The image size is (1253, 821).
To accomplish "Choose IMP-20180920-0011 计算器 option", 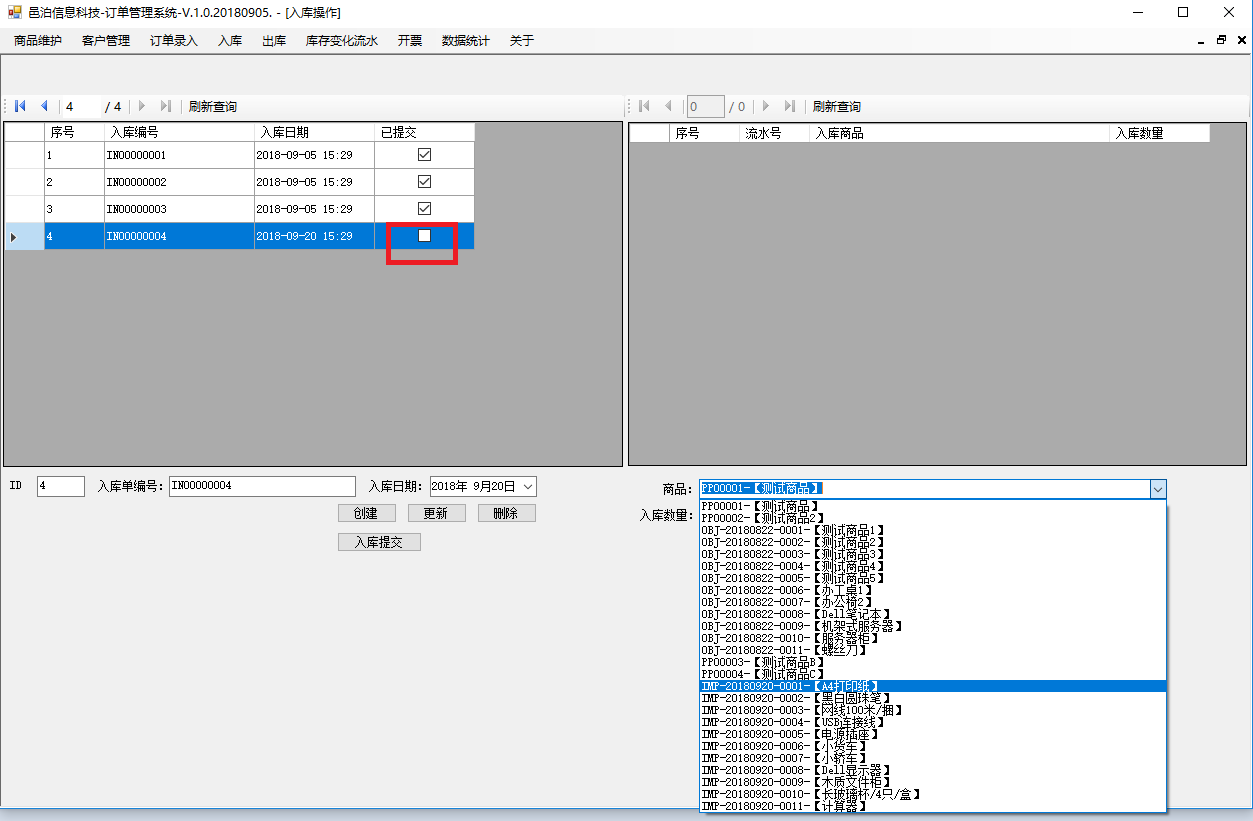I will pyautogui.click(x=933, y=806).
